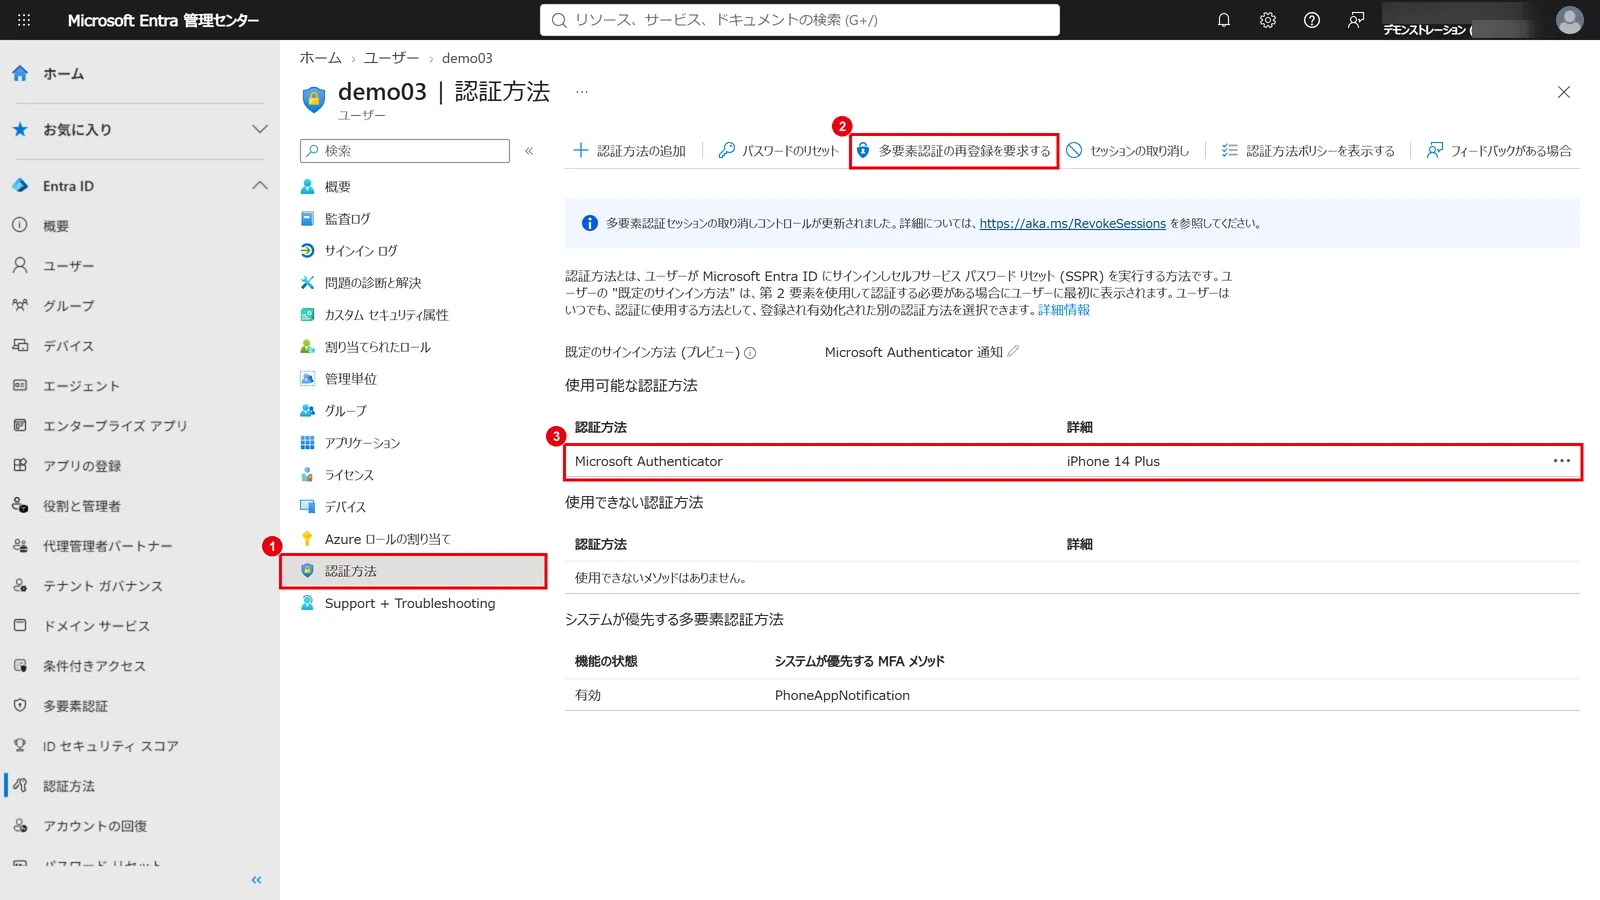Viewport: 1600px width, 900px height.
Task: Select PhoneAppNotification table cell
Action: pyautogui.click(x=842, y=695)
